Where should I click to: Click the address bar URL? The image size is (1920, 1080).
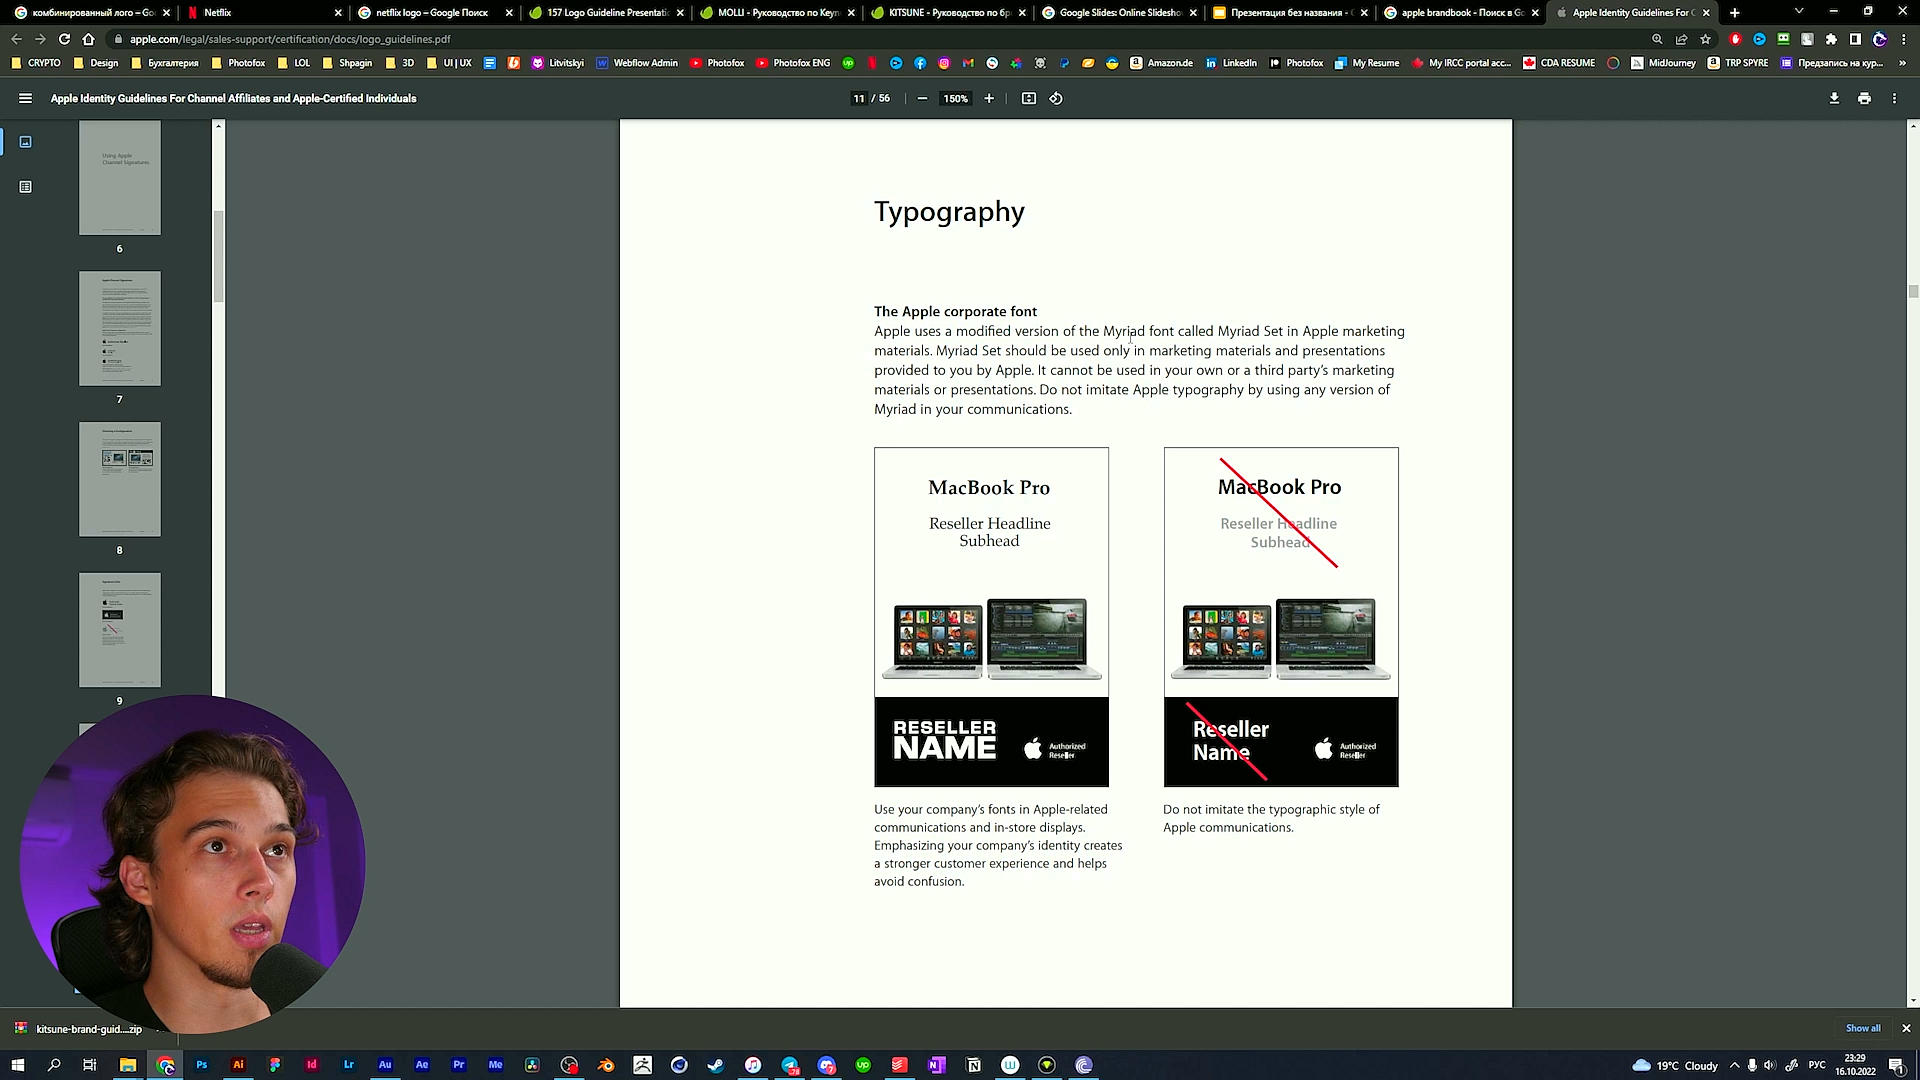tap(290, 39)
